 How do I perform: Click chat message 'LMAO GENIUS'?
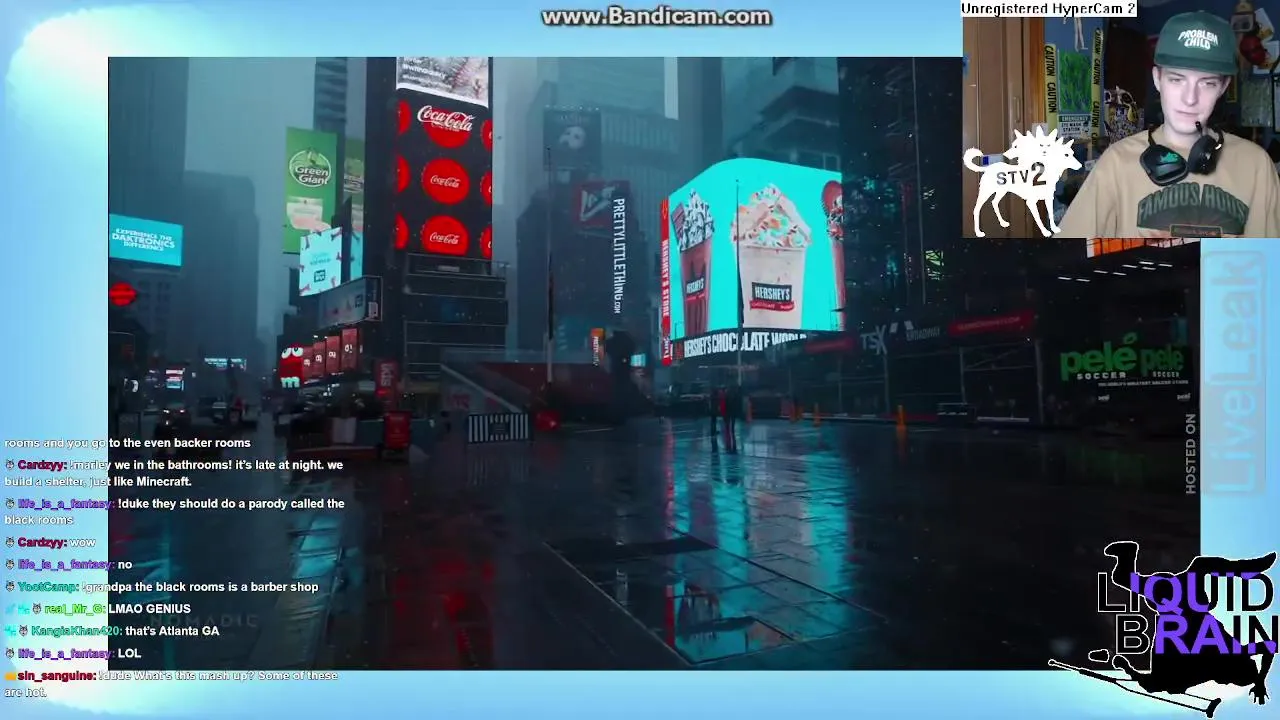point(149,609)
